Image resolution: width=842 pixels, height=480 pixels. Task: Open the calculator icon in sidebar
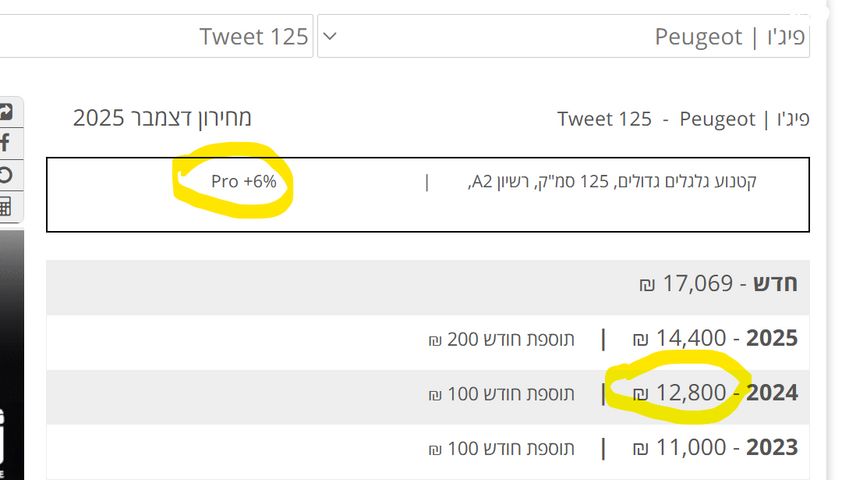[x=6, y=206]
